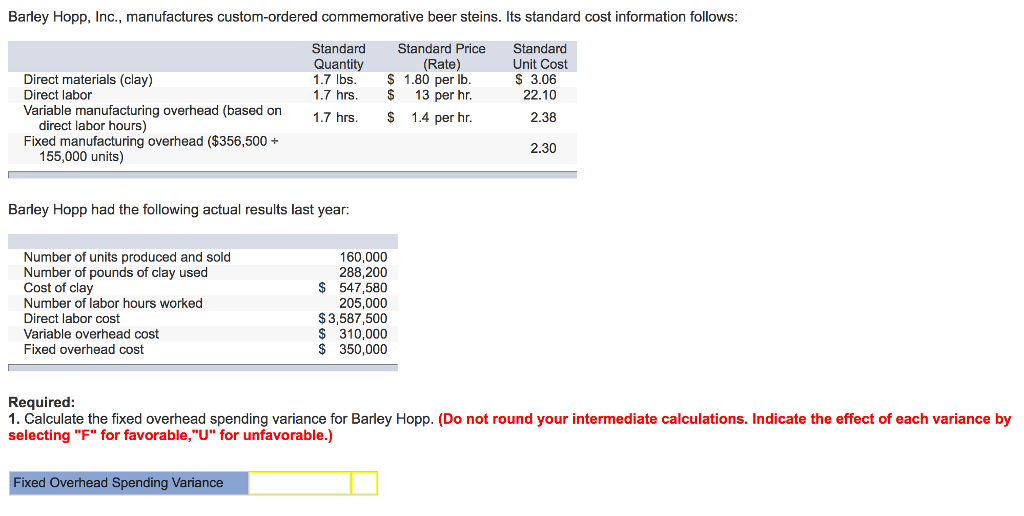Click the Standard Price (Rate) column header
The width and height of the screenshot is (1024, 516).
(441, 56)
